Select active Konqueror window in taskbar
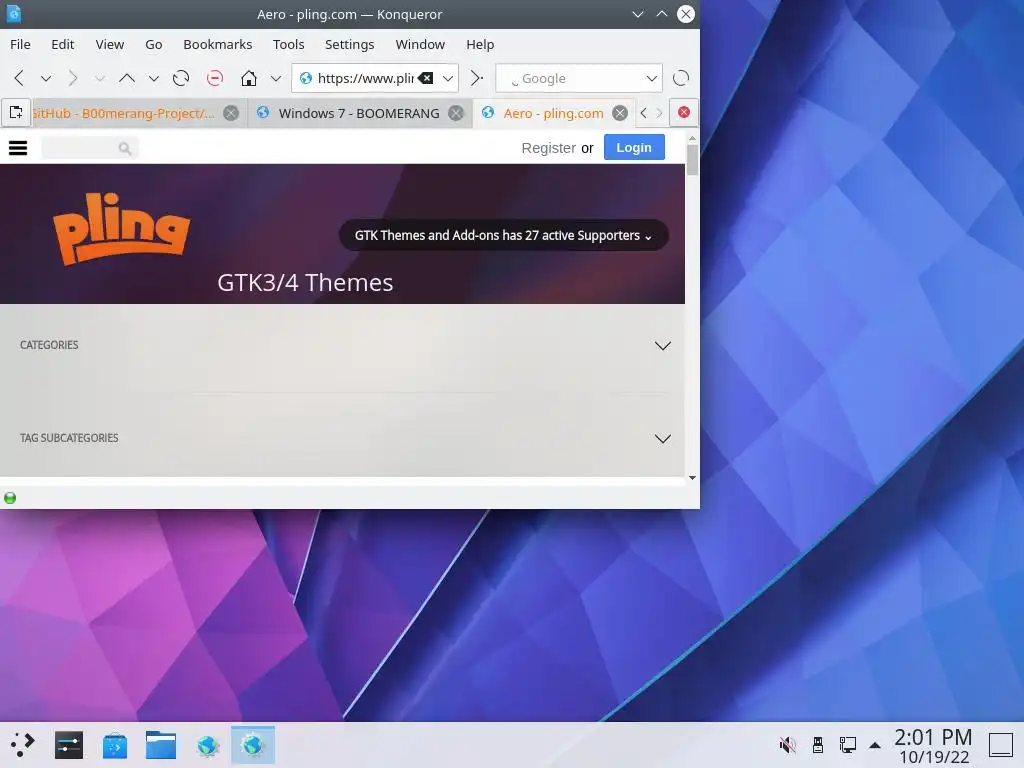The image size is (1024, 768). 253,745
